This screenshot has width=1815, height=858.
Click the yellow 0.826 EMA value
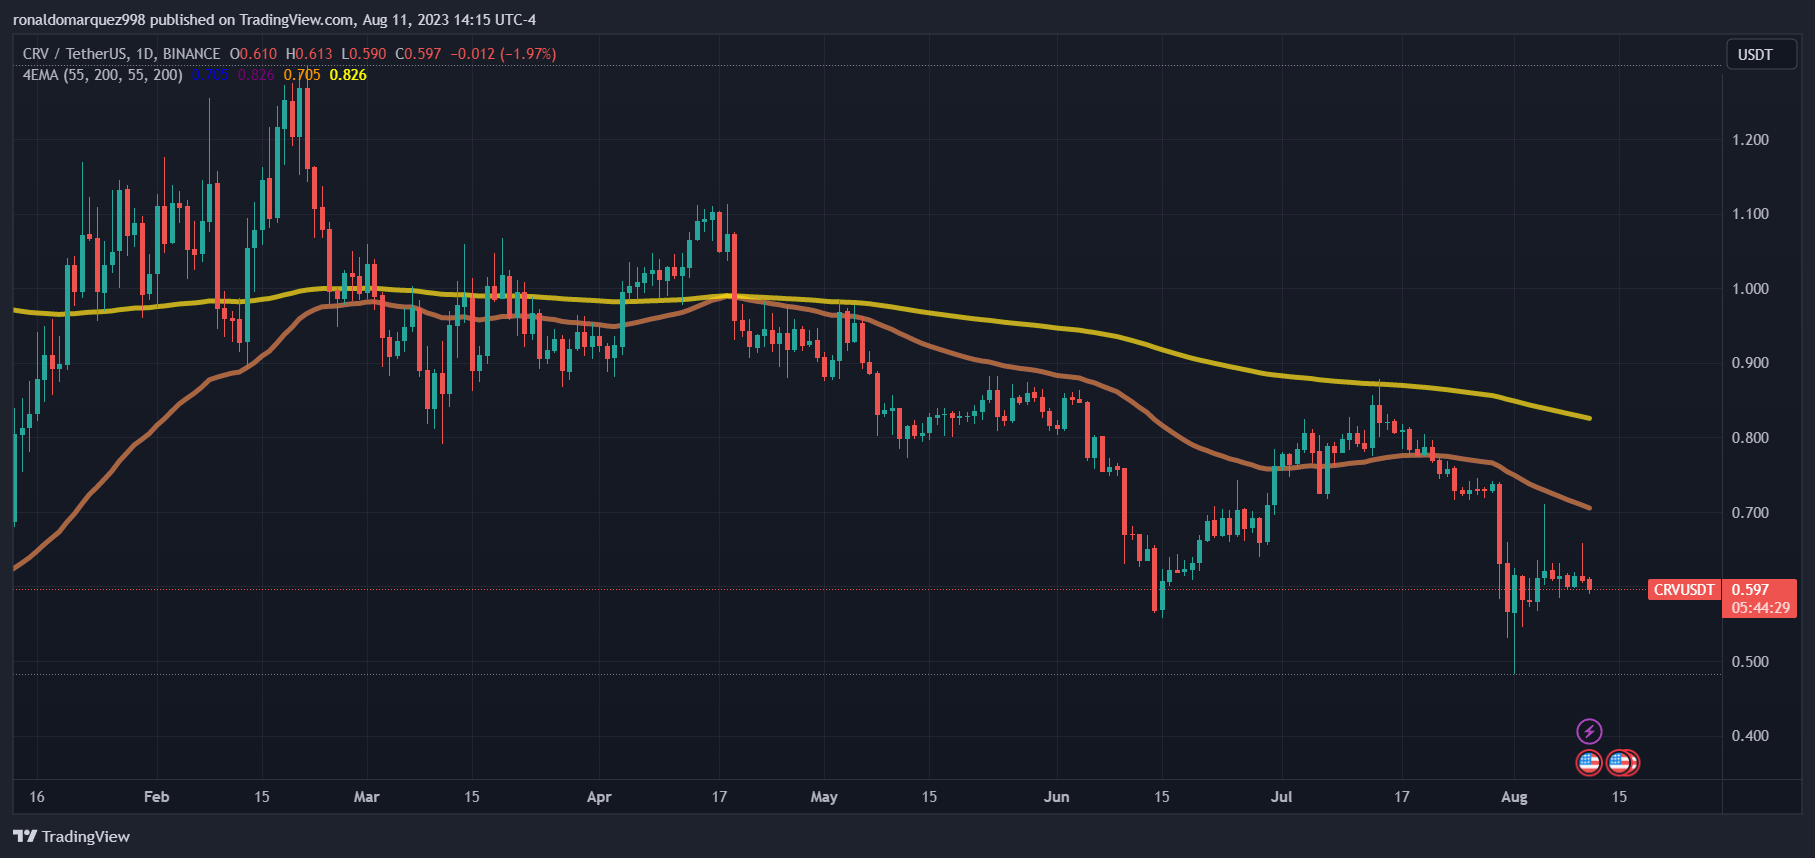point(348,75)
